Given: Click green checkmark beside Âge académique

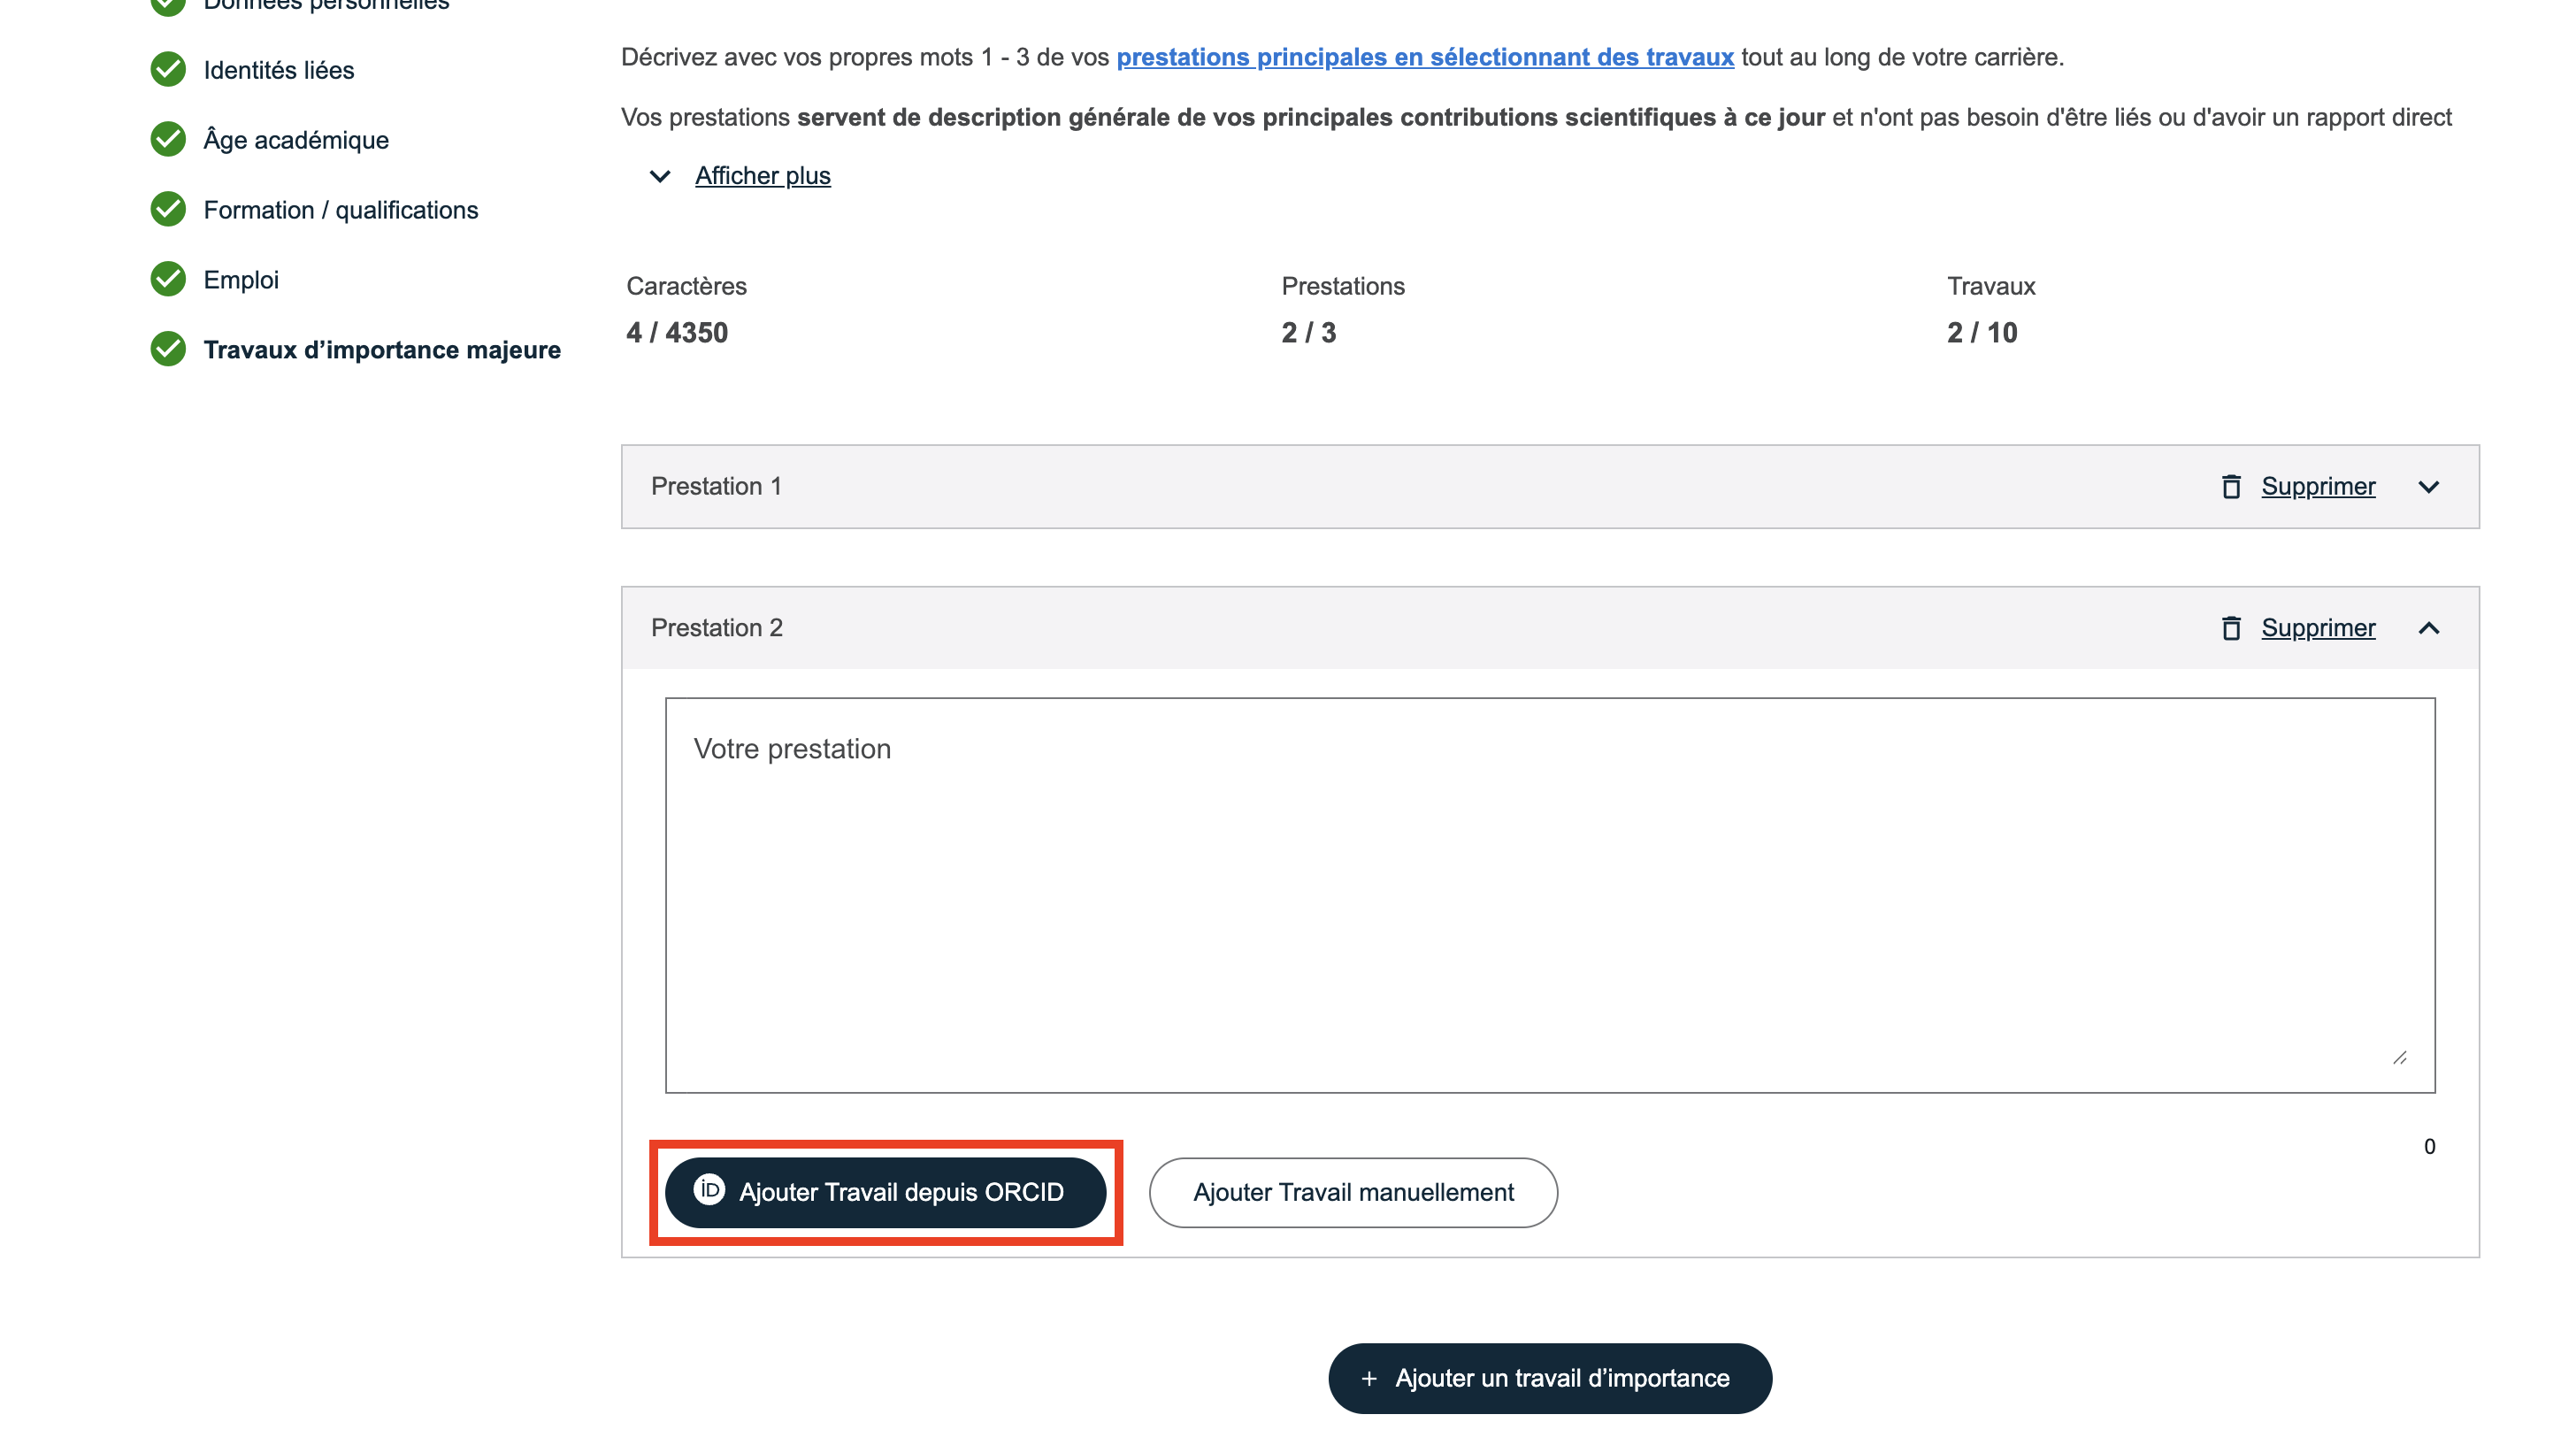Looking at the screenshot, I should coord(168,140).
